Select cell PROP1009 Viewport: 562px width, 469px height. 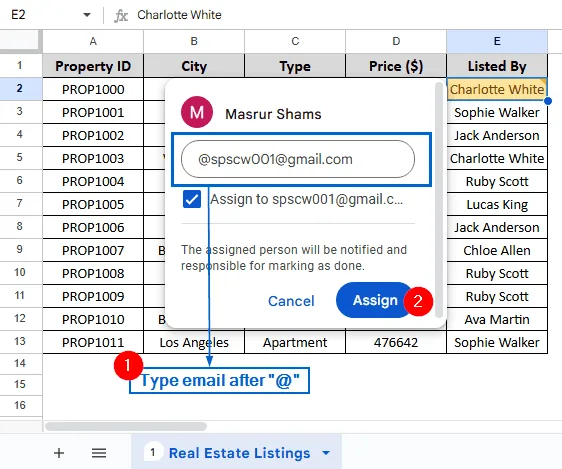click(x=93, y=296)
